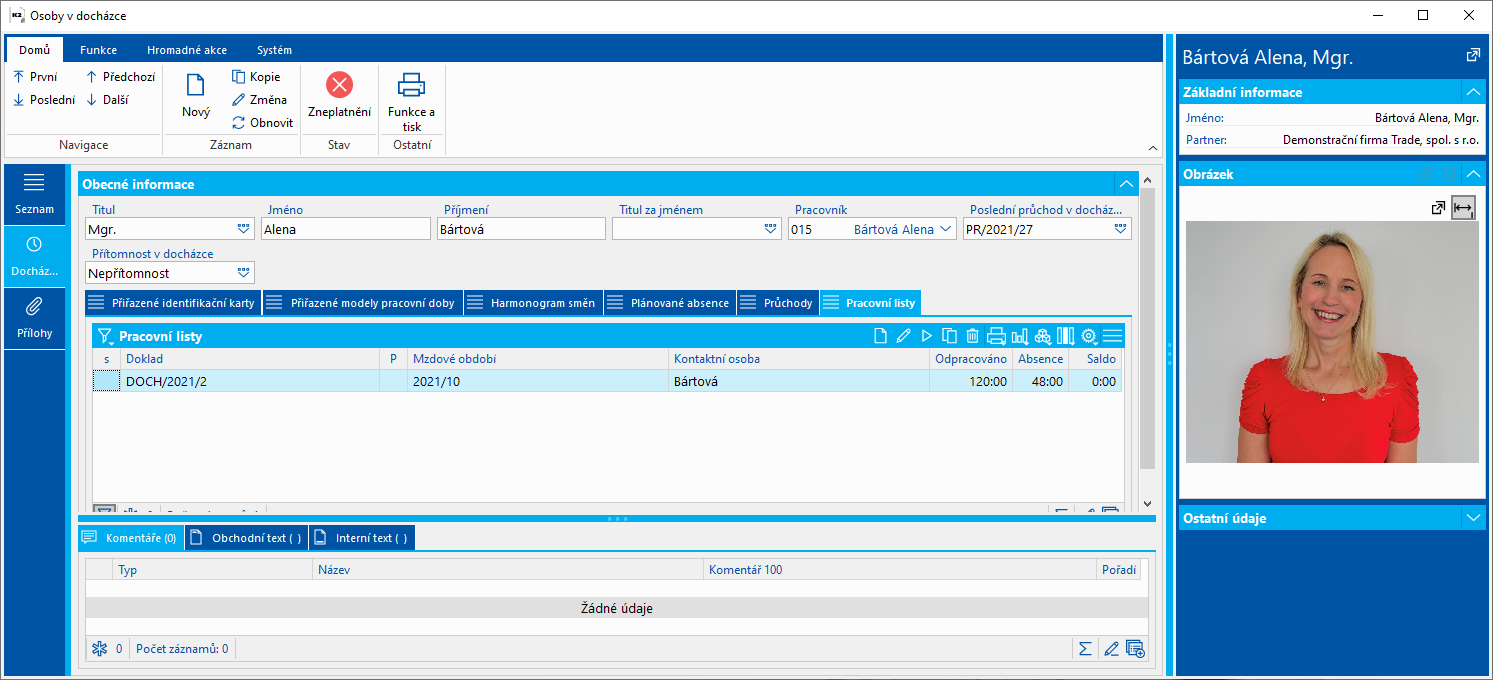1493x680 pixels.
Task: Open the gear settings icon in Pracovní listy
Action: (x=1089, y=336)
